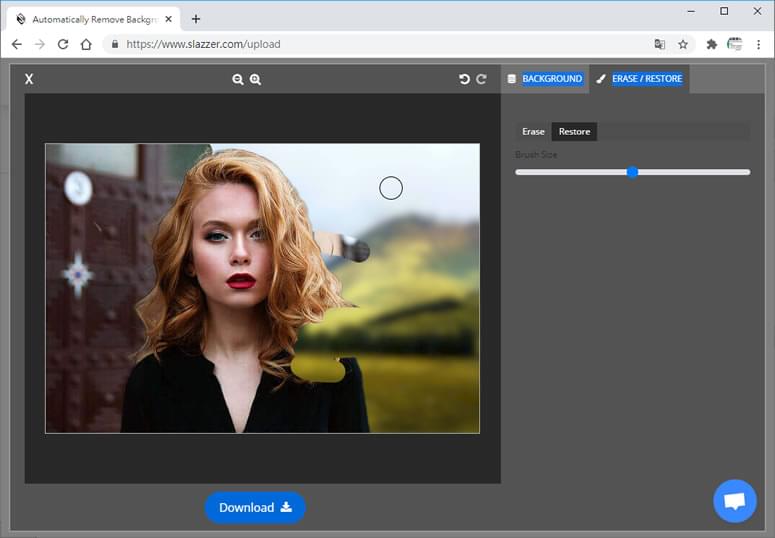775x538 pixels.
Task: Redo the last brush stroke
Action: 481,79
